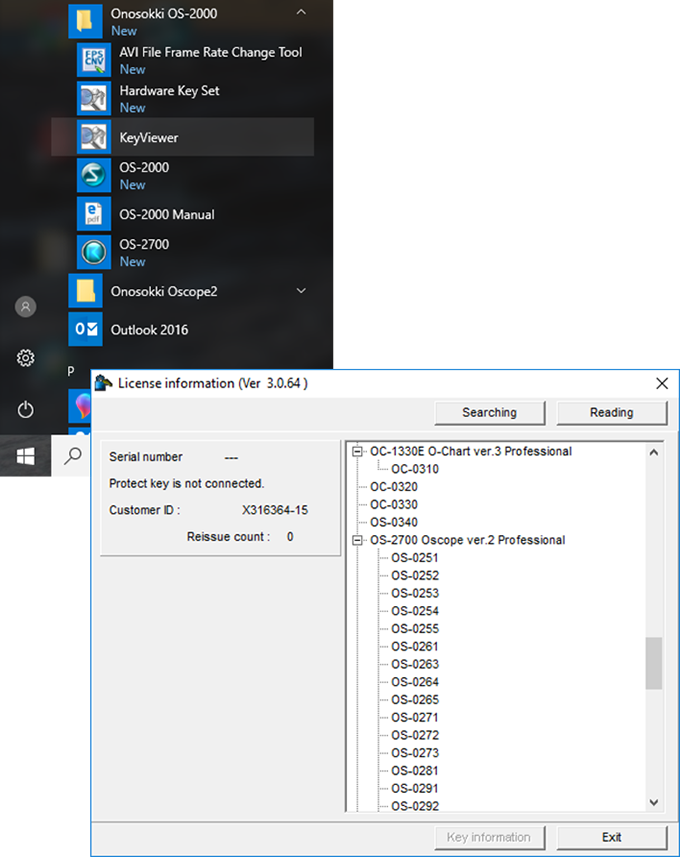The image size is (680, 857).
Task: Expand the Onosokki Oscope2 group chevron
Action: pyautogui.click(x=301, y=291)
